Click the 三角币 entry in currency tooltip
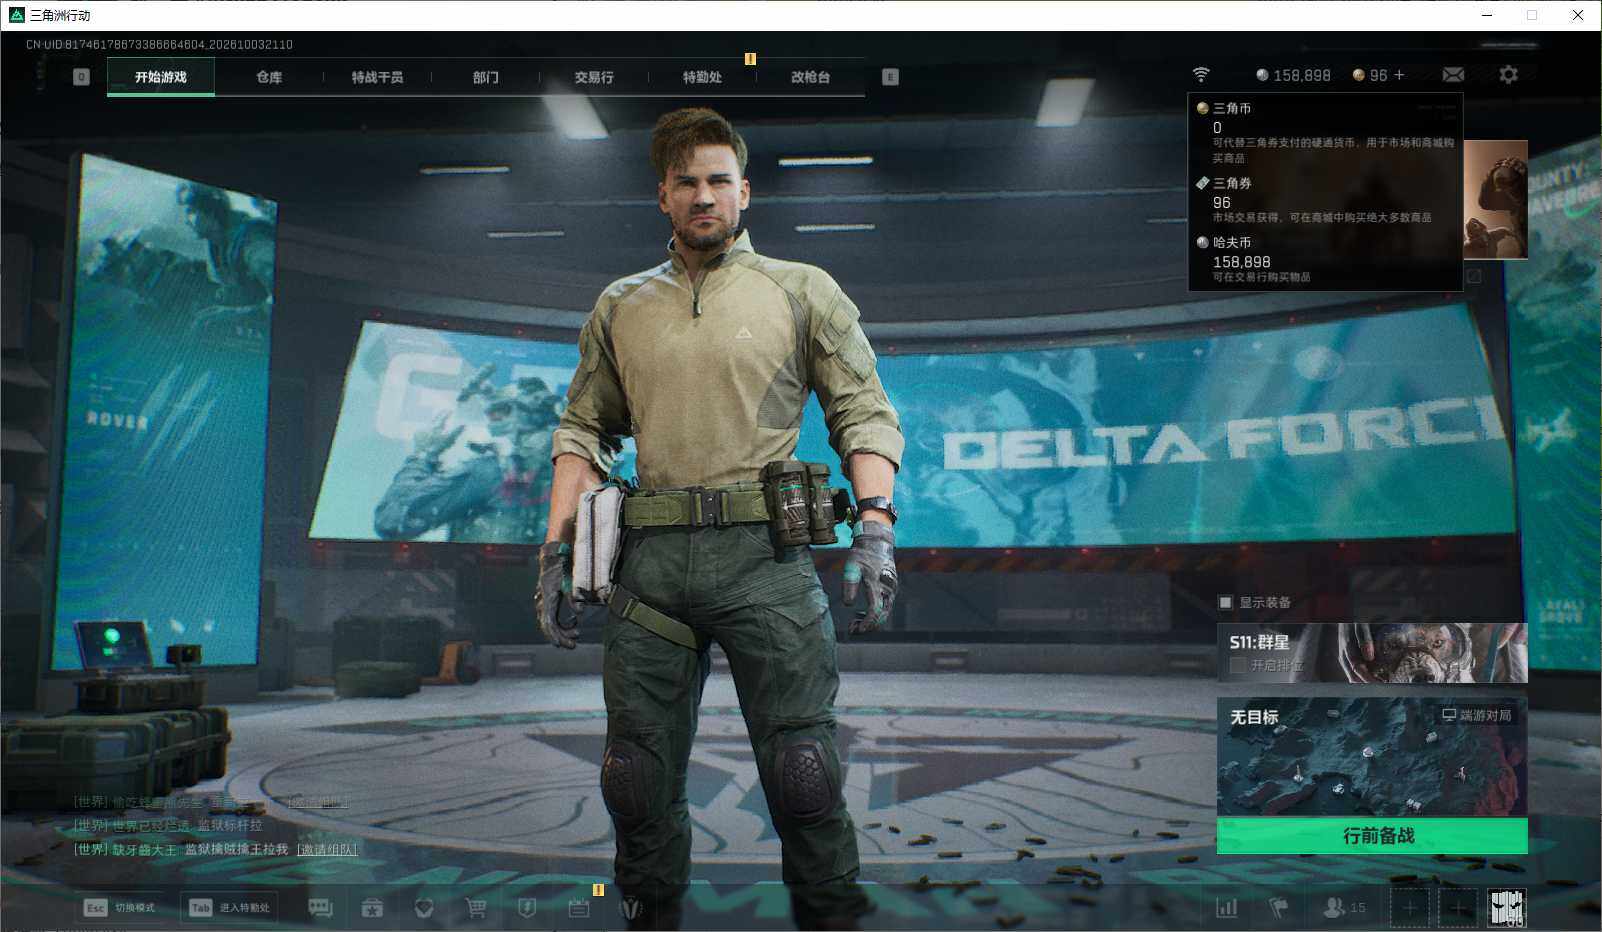 (1324, 133)
